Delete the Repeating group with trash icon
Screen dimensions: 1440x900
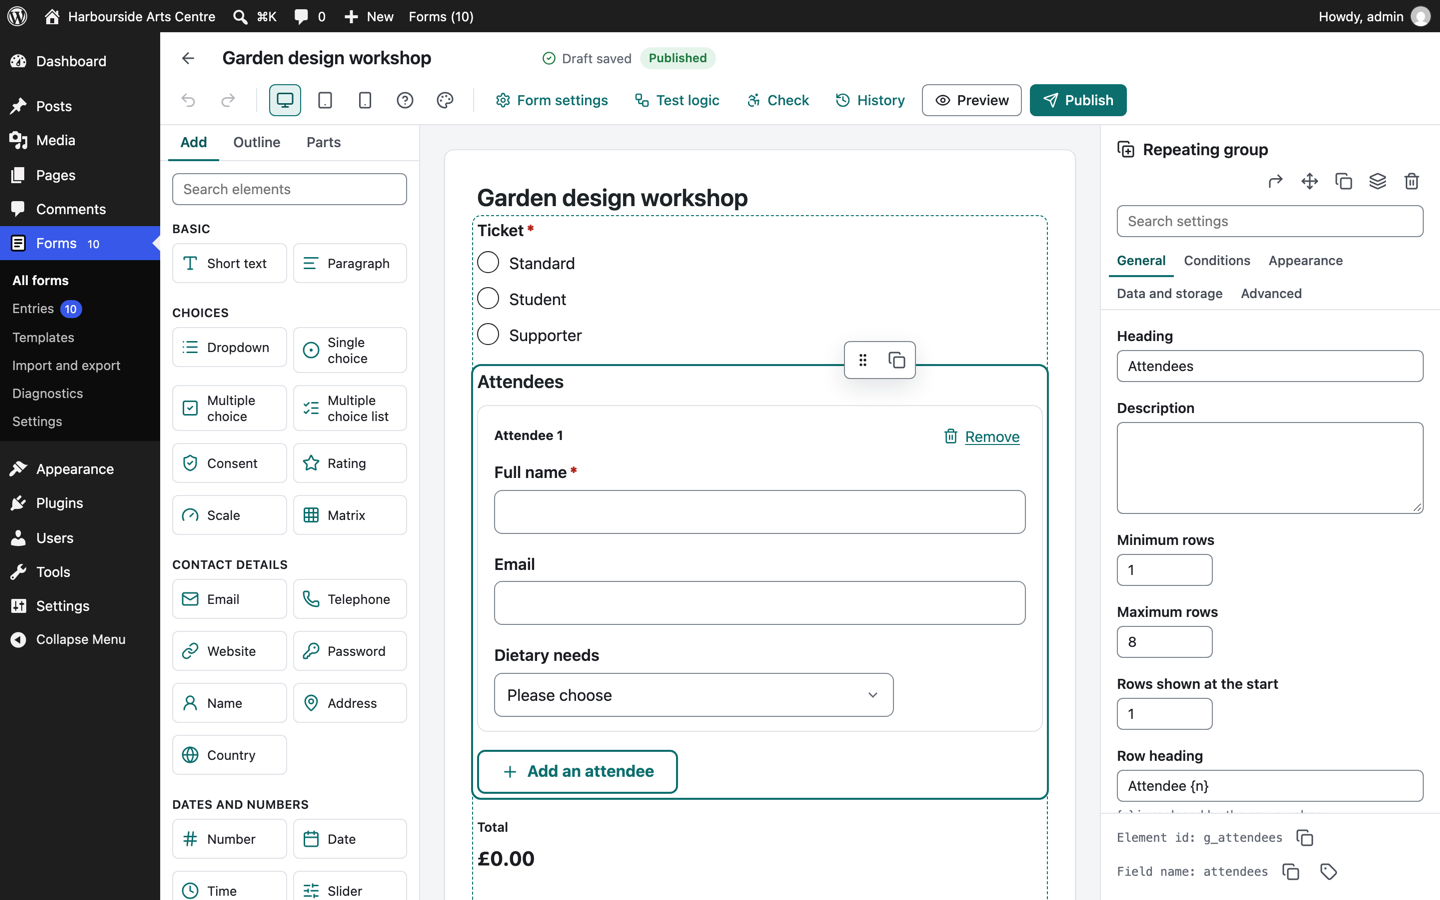point(1411,181)
